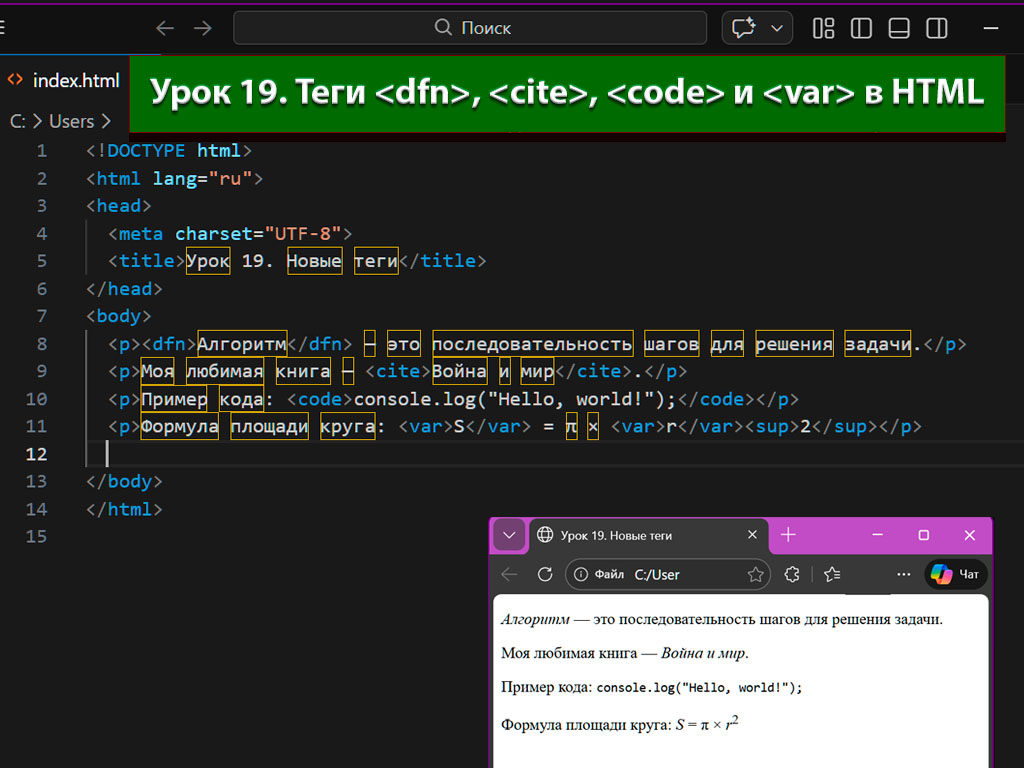Switch to the Урок 19. Новые теги tab
Viewport: 1024px width, 768px height.
(640, 535)
